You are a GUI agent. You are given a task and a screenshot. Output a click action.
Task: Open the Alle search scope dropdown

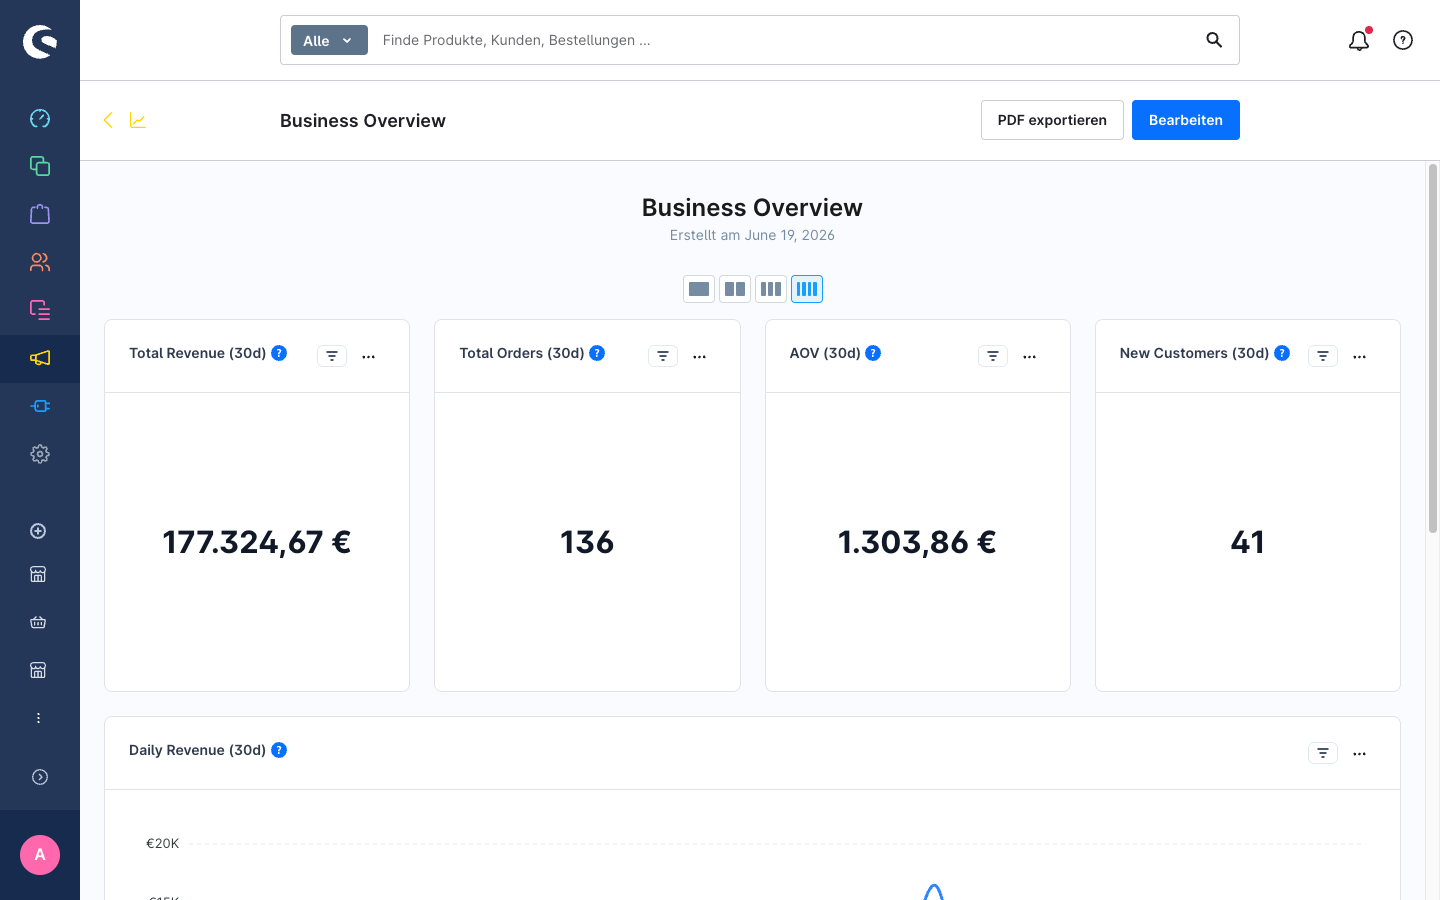click(329, 40)
